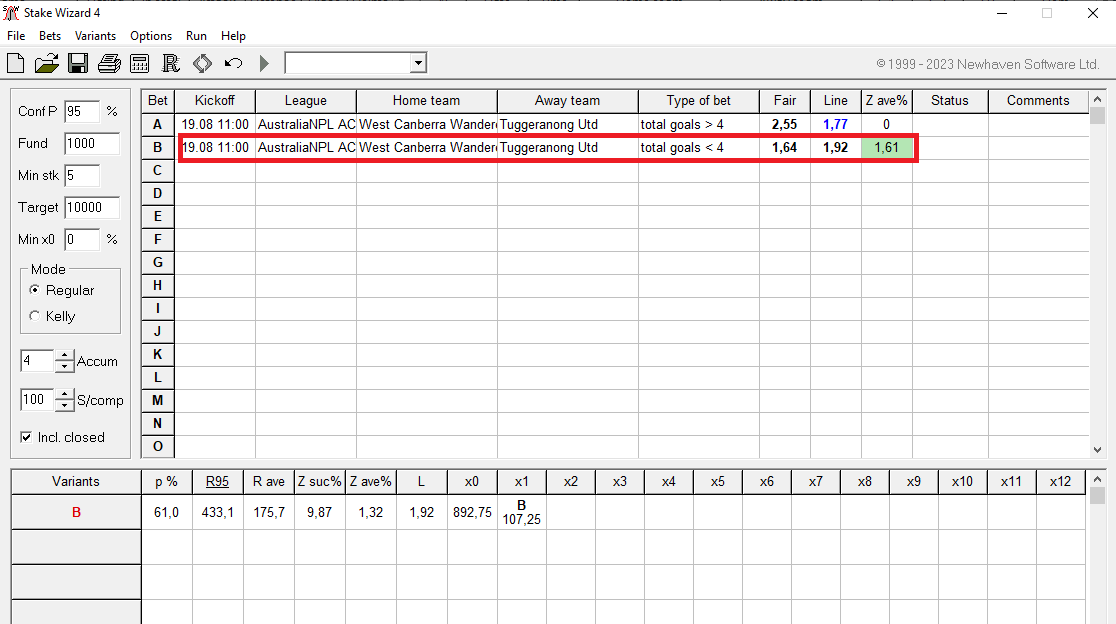The height and width of the screenshot is (624, 1116).
Task: Click the Conf P input field
Action: pyautogui.click(x=82, y=111)
